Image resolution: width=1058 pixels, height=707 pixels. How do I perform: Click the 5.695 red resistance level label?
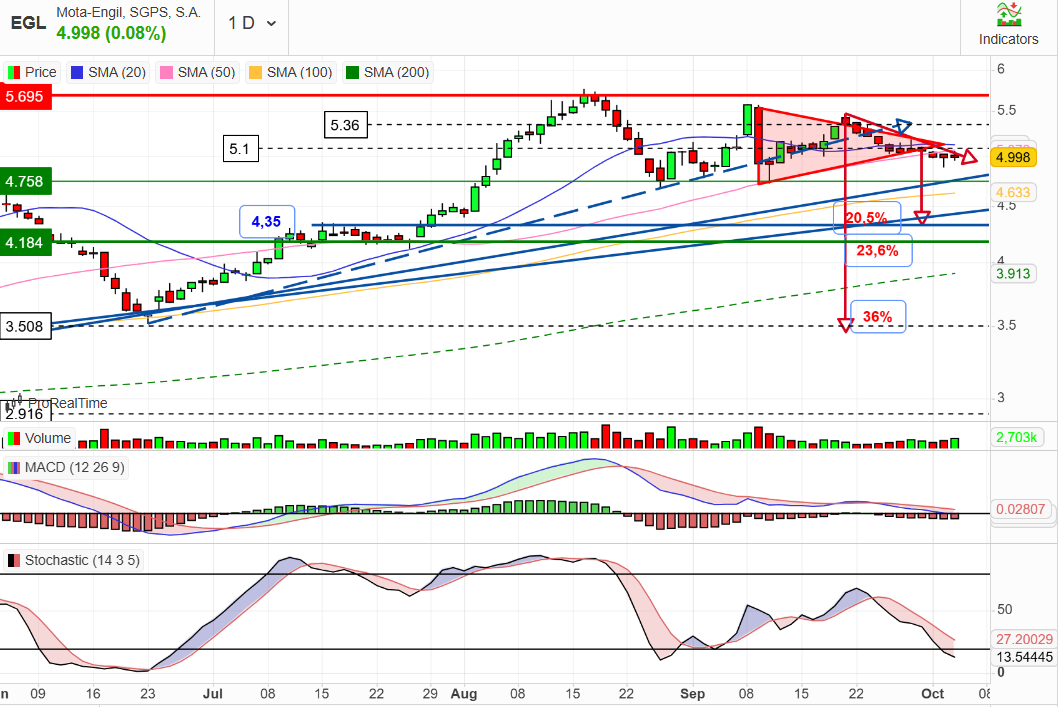coord(25,96)
